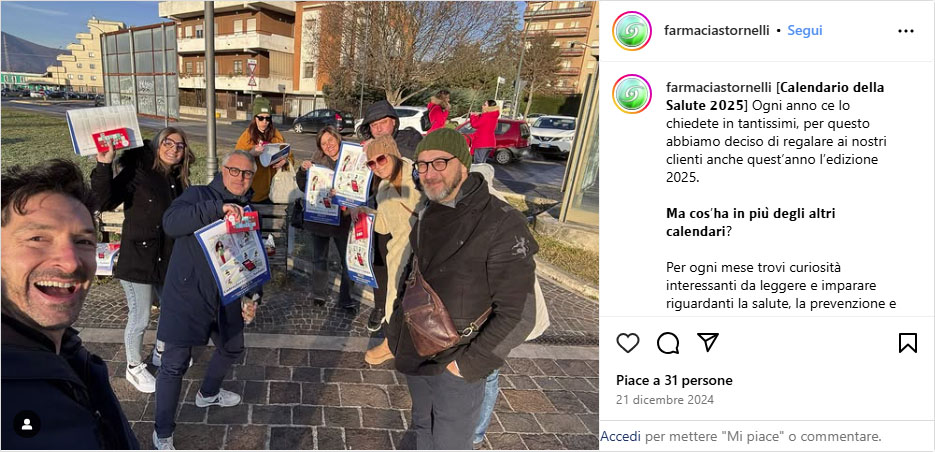This screenshot has width=935, height=452.
Task: Click the 21 dicembre 2024 post date
Action: (665, 400)
